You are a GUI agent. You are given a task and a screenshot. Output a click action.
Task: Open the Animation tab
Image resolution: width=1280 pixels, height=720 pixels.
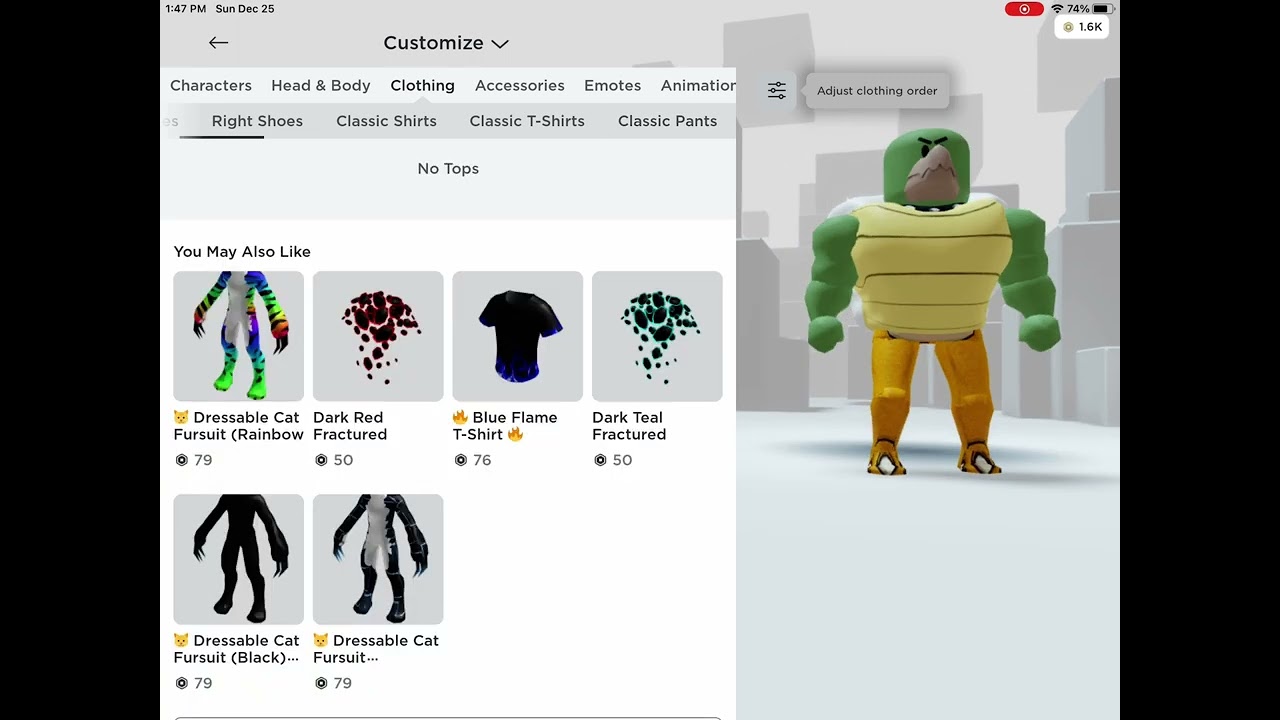698,85
